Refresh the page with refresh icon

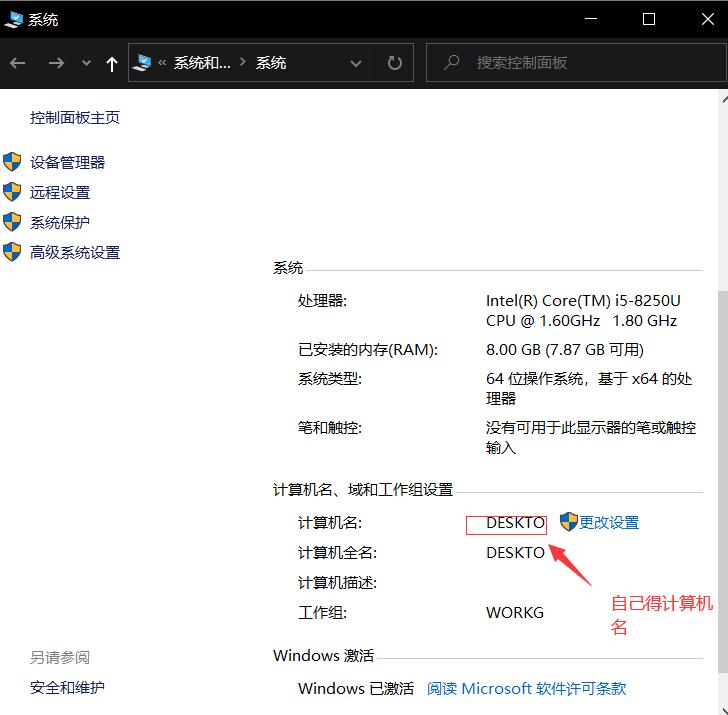395,63
